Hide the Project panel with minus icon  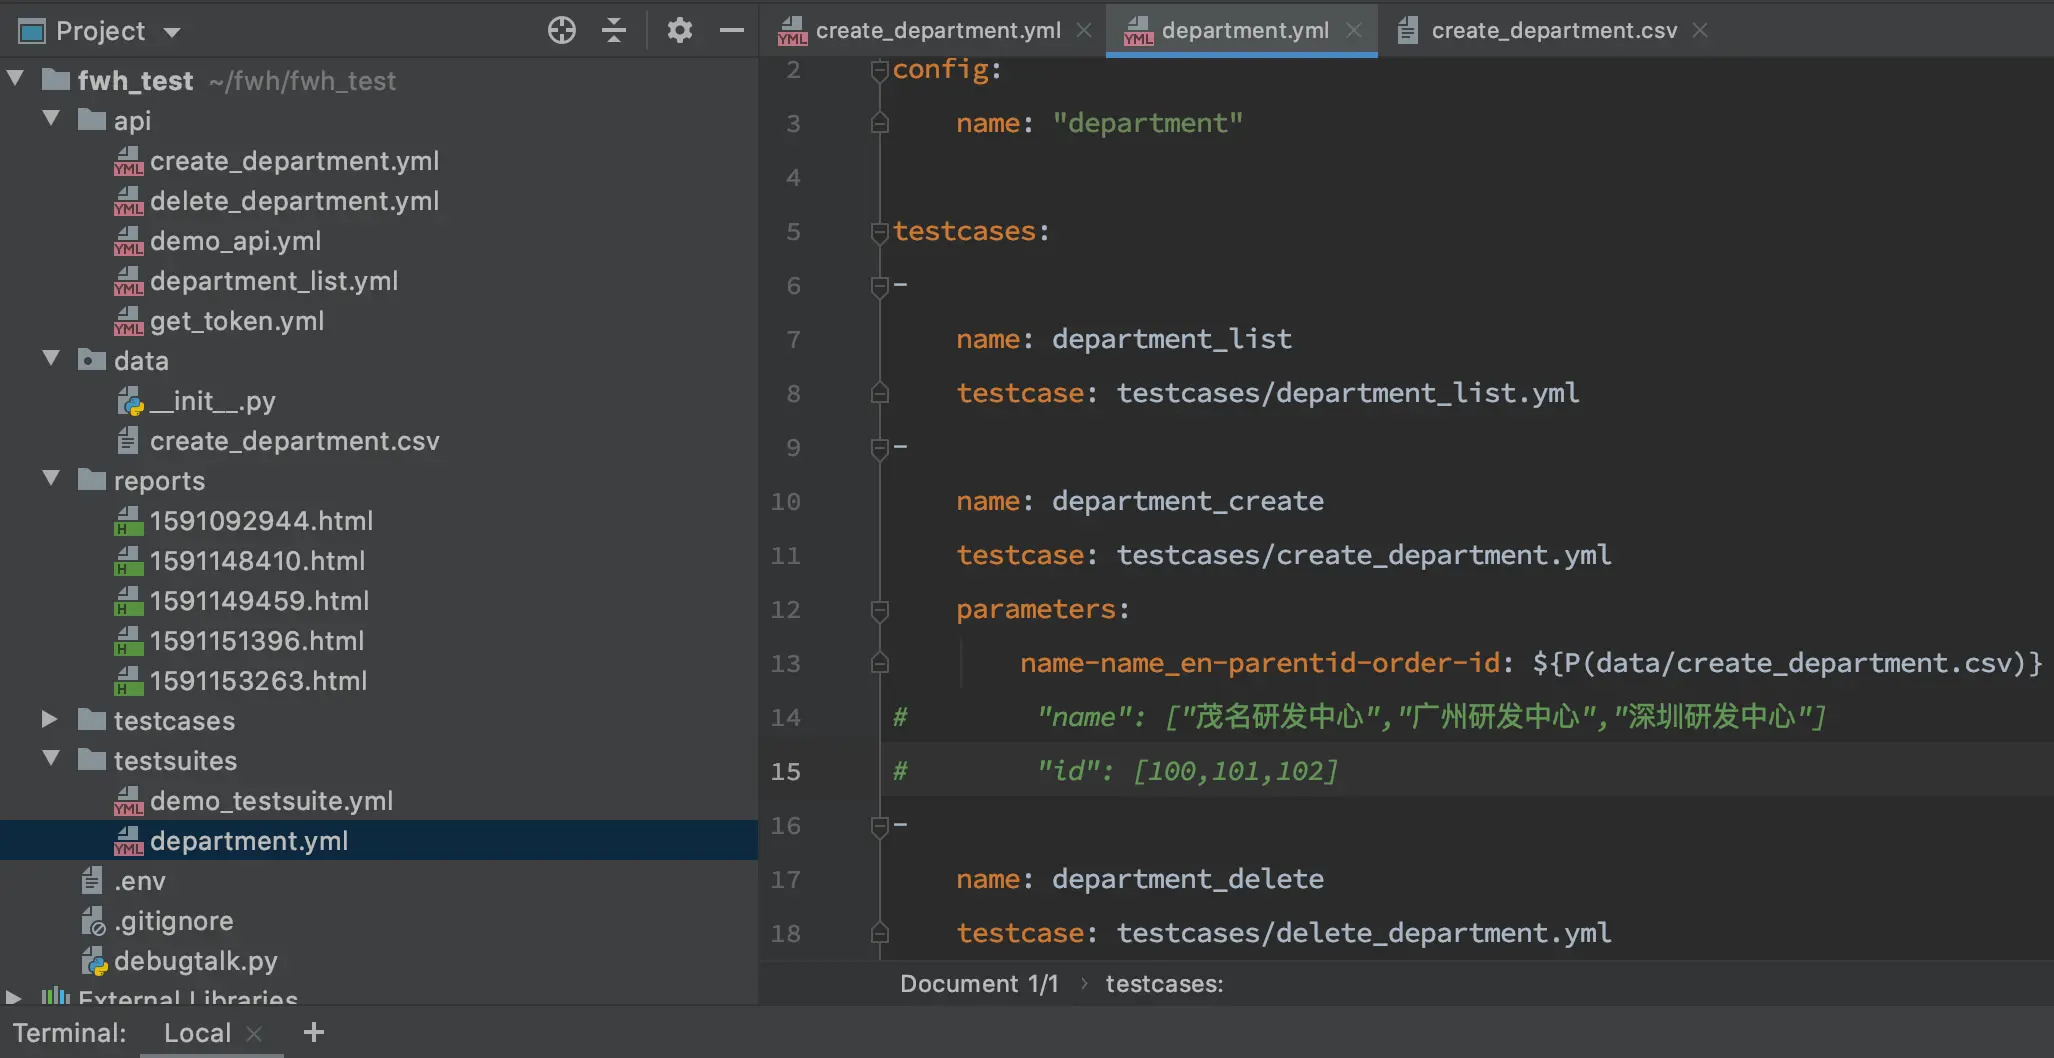[x=732, y=31]
